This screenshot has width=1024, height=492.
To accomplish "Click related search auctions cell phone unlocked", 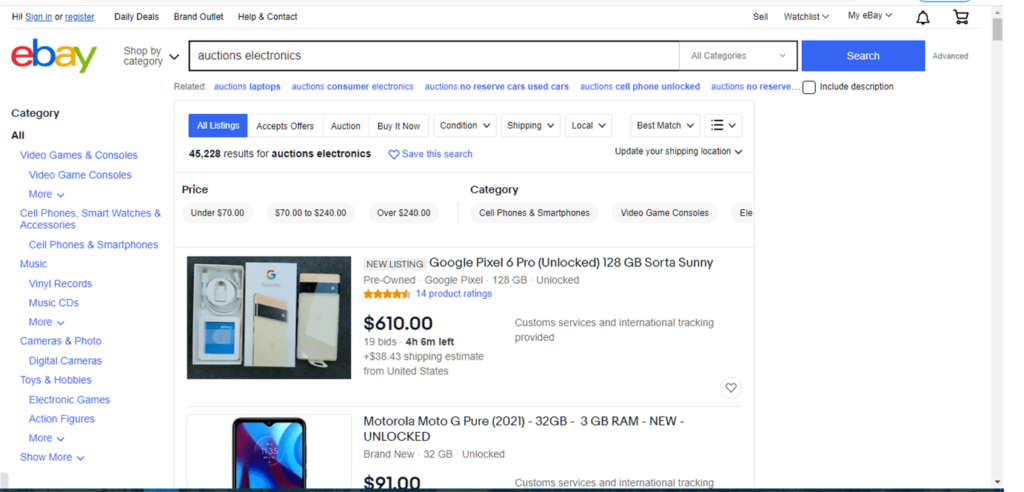I will tap(640, 86).
